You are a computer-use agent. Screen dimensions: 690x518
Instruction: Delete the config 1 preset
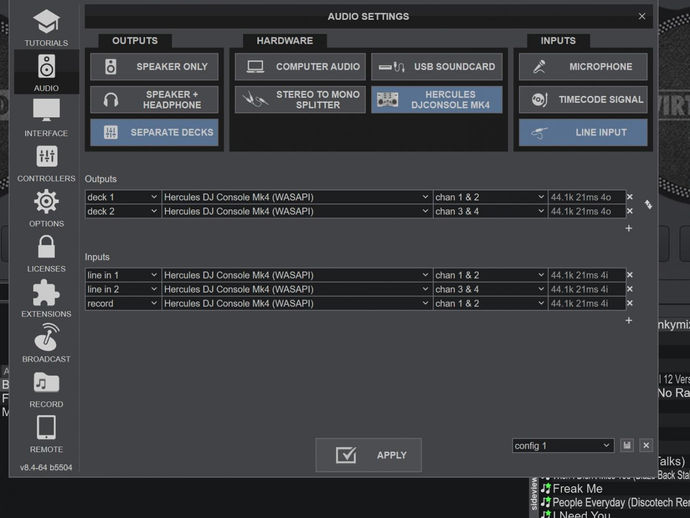click(646, 445)
